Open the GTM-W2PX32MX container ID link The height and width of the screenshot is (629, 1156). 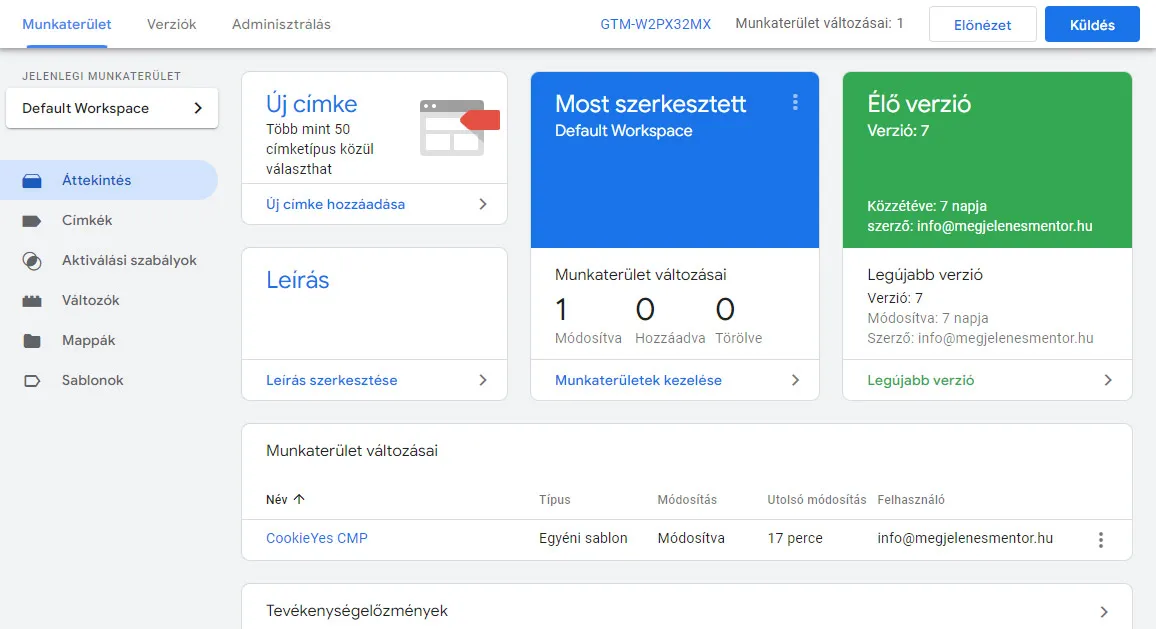[x=655, y=24]
